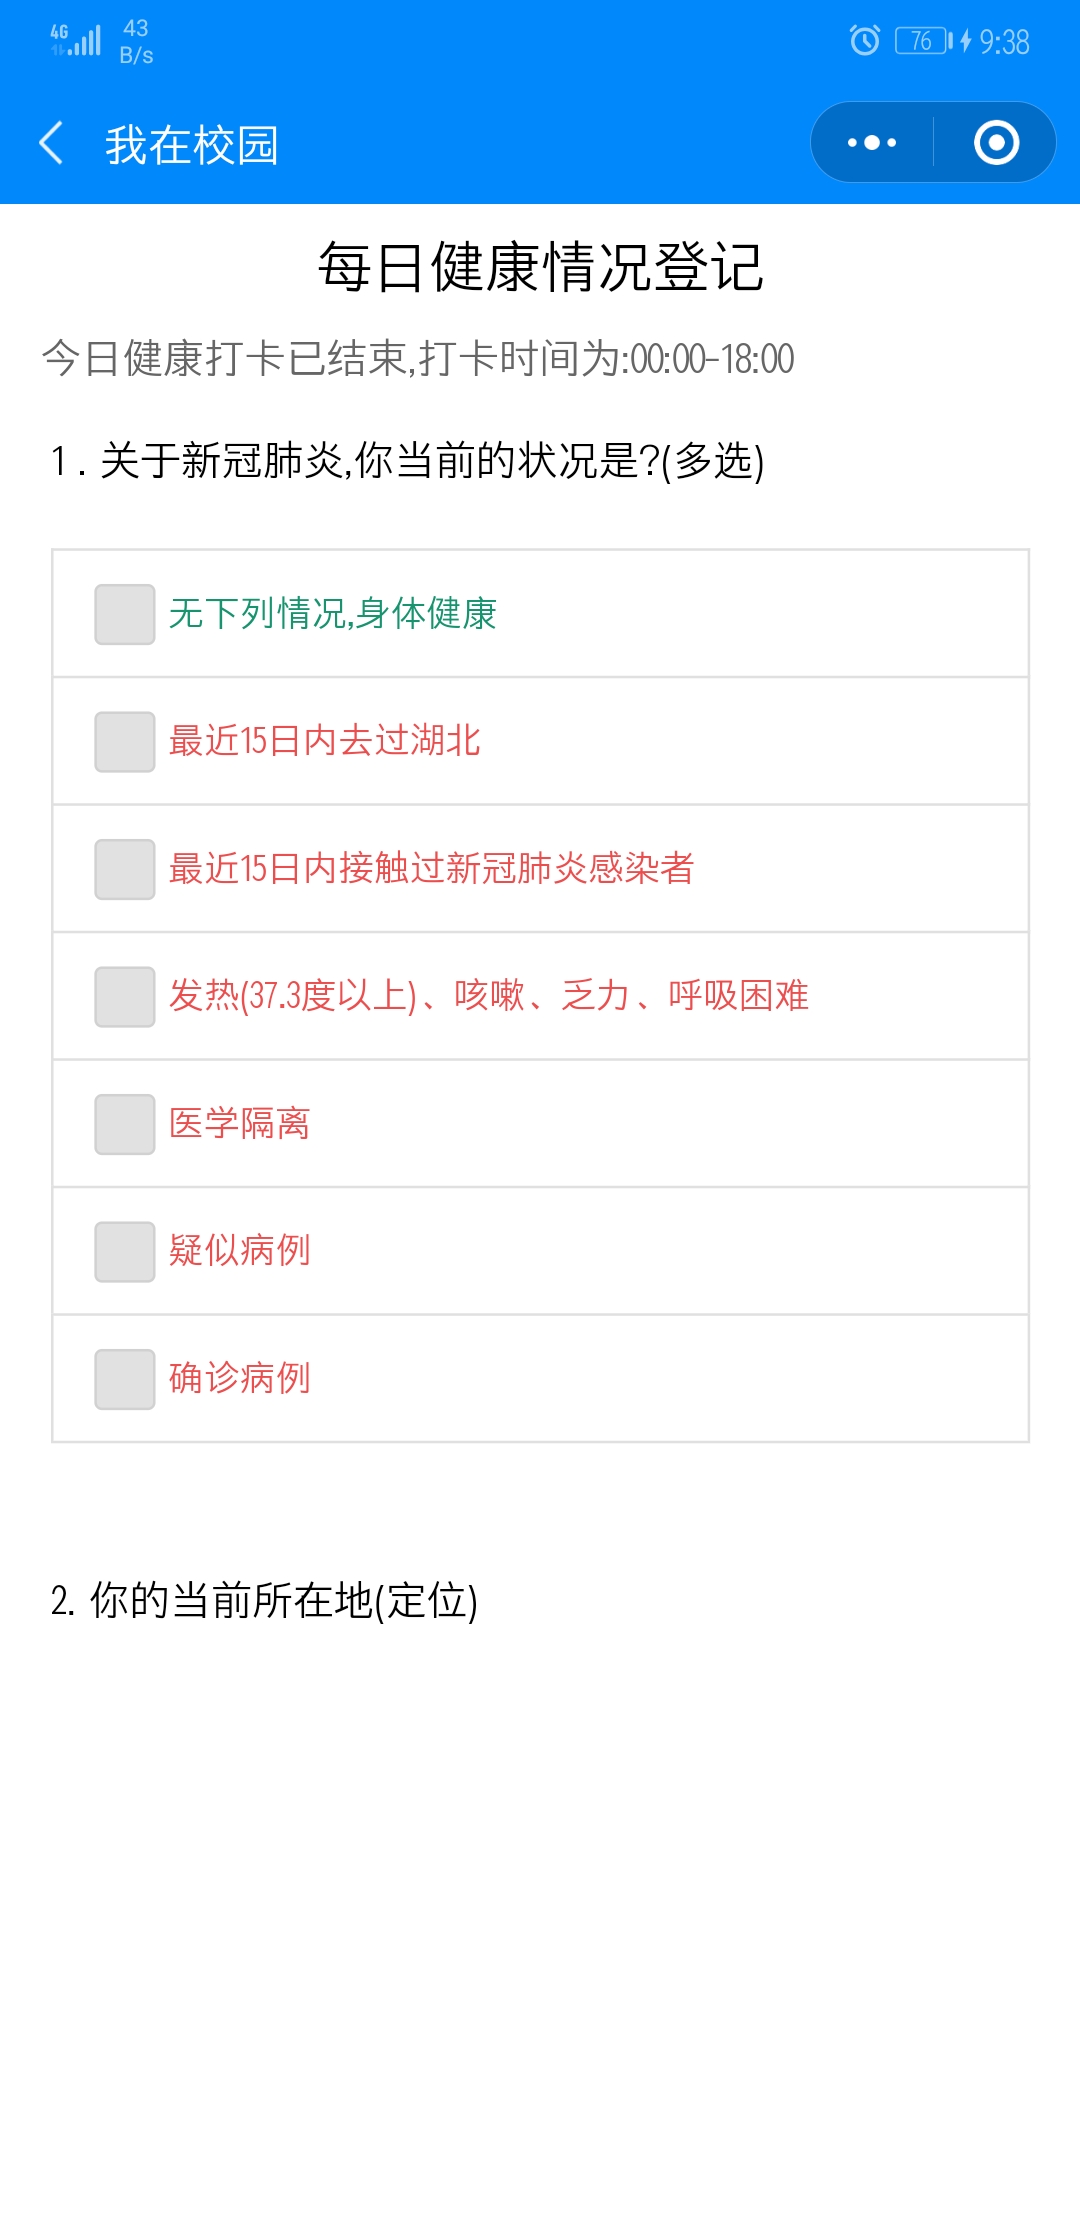Tap the 无下列情况,身体健康 option text
The height and width of the screenshot is (2240, 1080).
(x=332, y=614)
